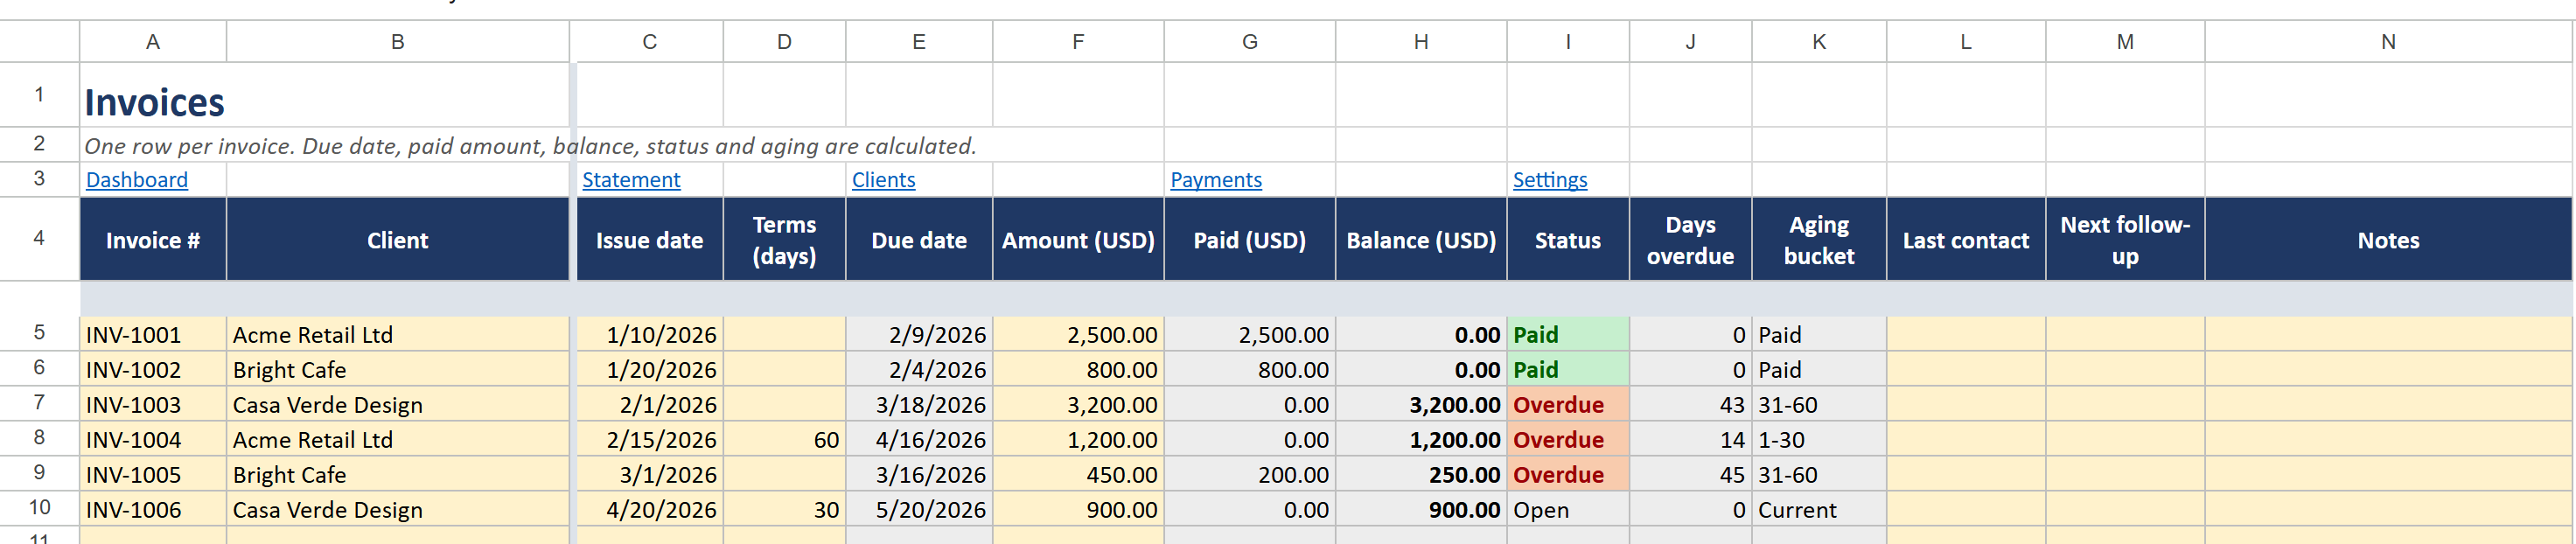Select cell INV-1003

153,405
